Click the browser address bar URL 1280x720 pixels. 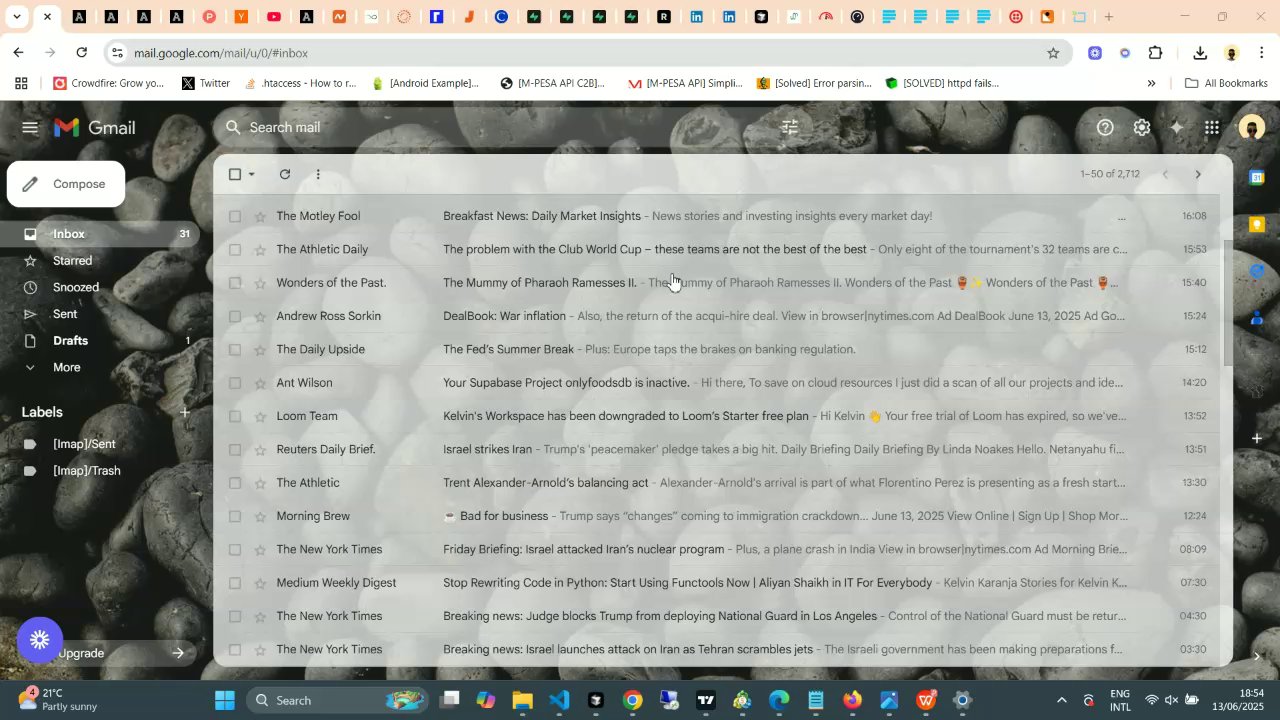221,53
